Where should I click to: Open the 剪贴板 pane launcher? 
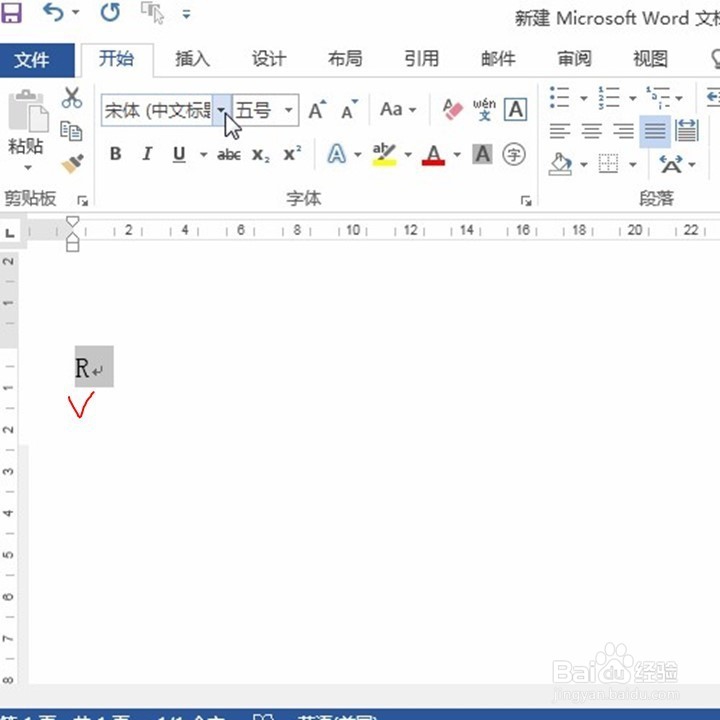(x=83, y=201)
